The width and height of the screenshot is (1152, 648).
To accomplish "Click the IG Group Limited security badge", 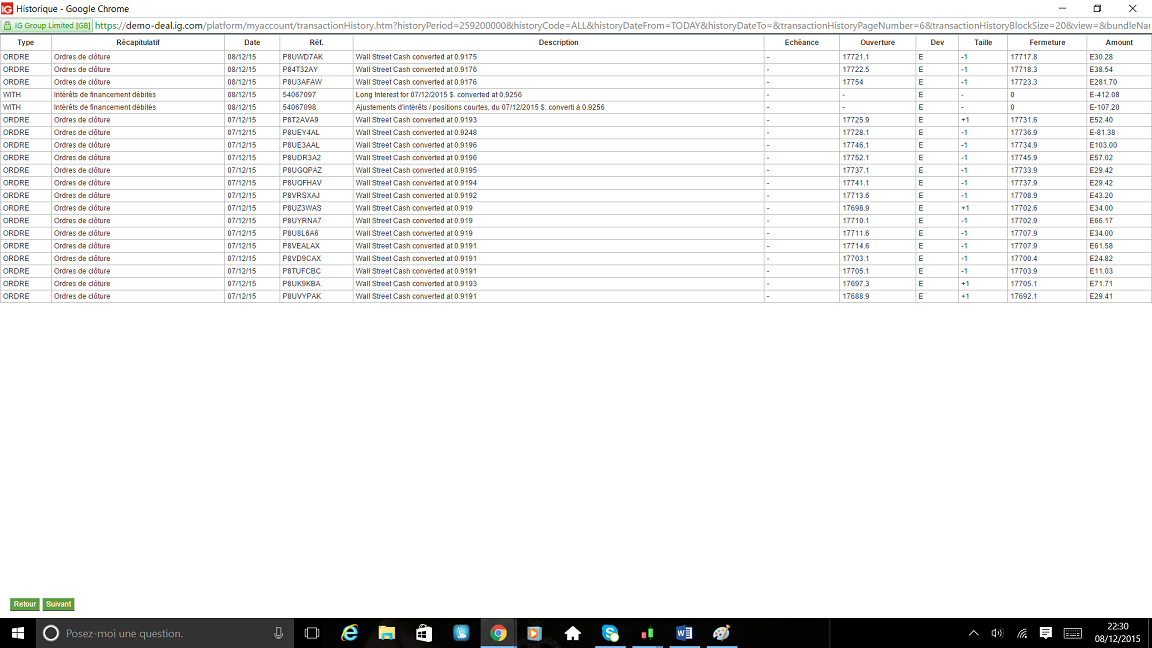I will click(47, 26).
